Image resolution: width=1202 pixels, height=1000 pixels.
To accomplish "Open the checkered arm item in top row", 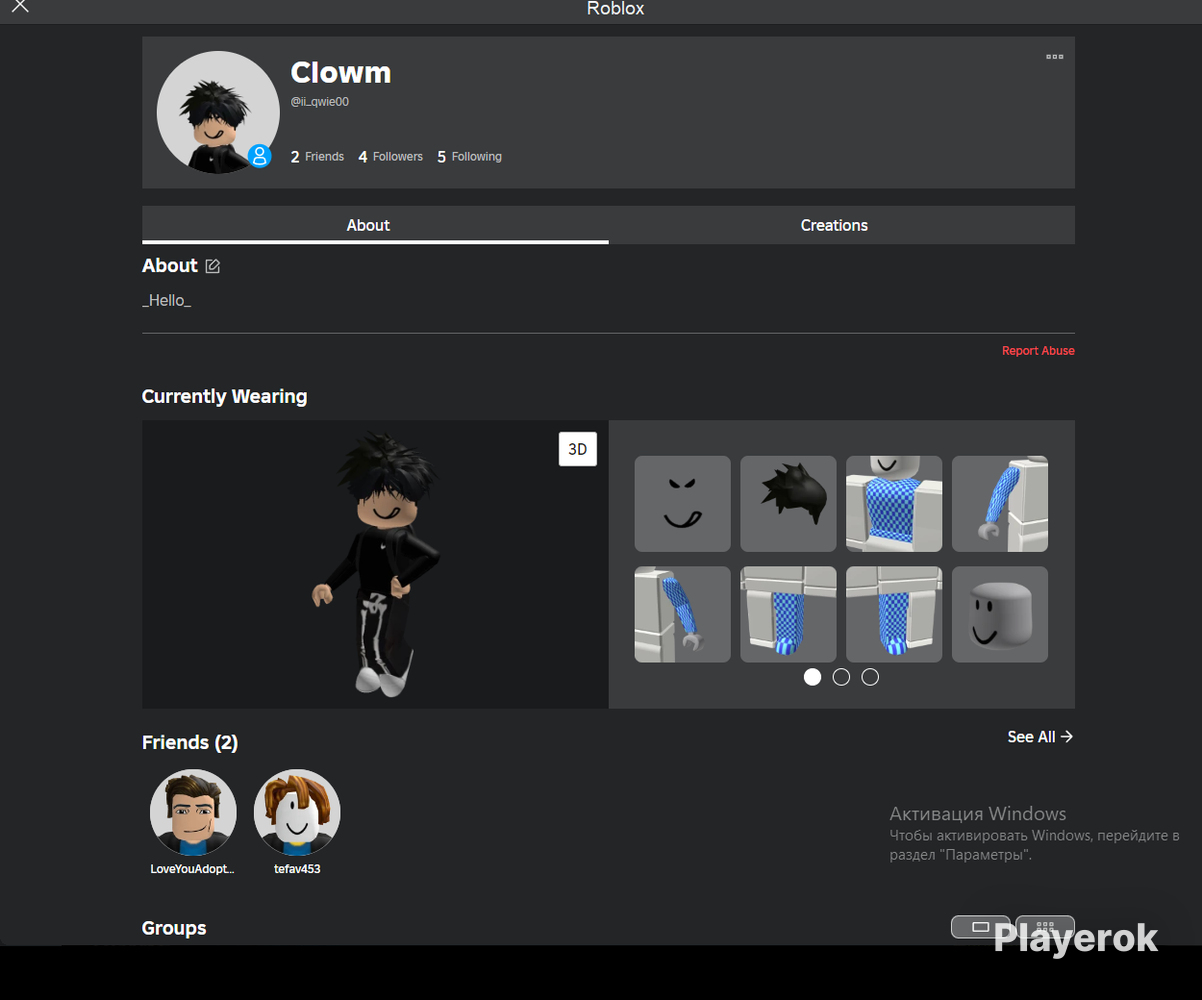I will click(1000, 504).
